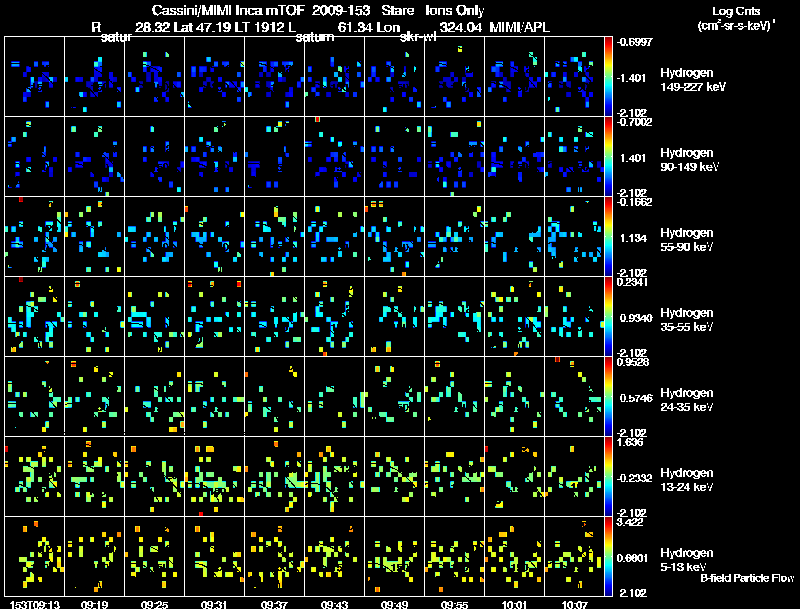Image resolution: width=800 pixels, height=609 pixels.
Task: Click the '09:31' time axis label
Action: pyautogui.click(x=214, y=604)
